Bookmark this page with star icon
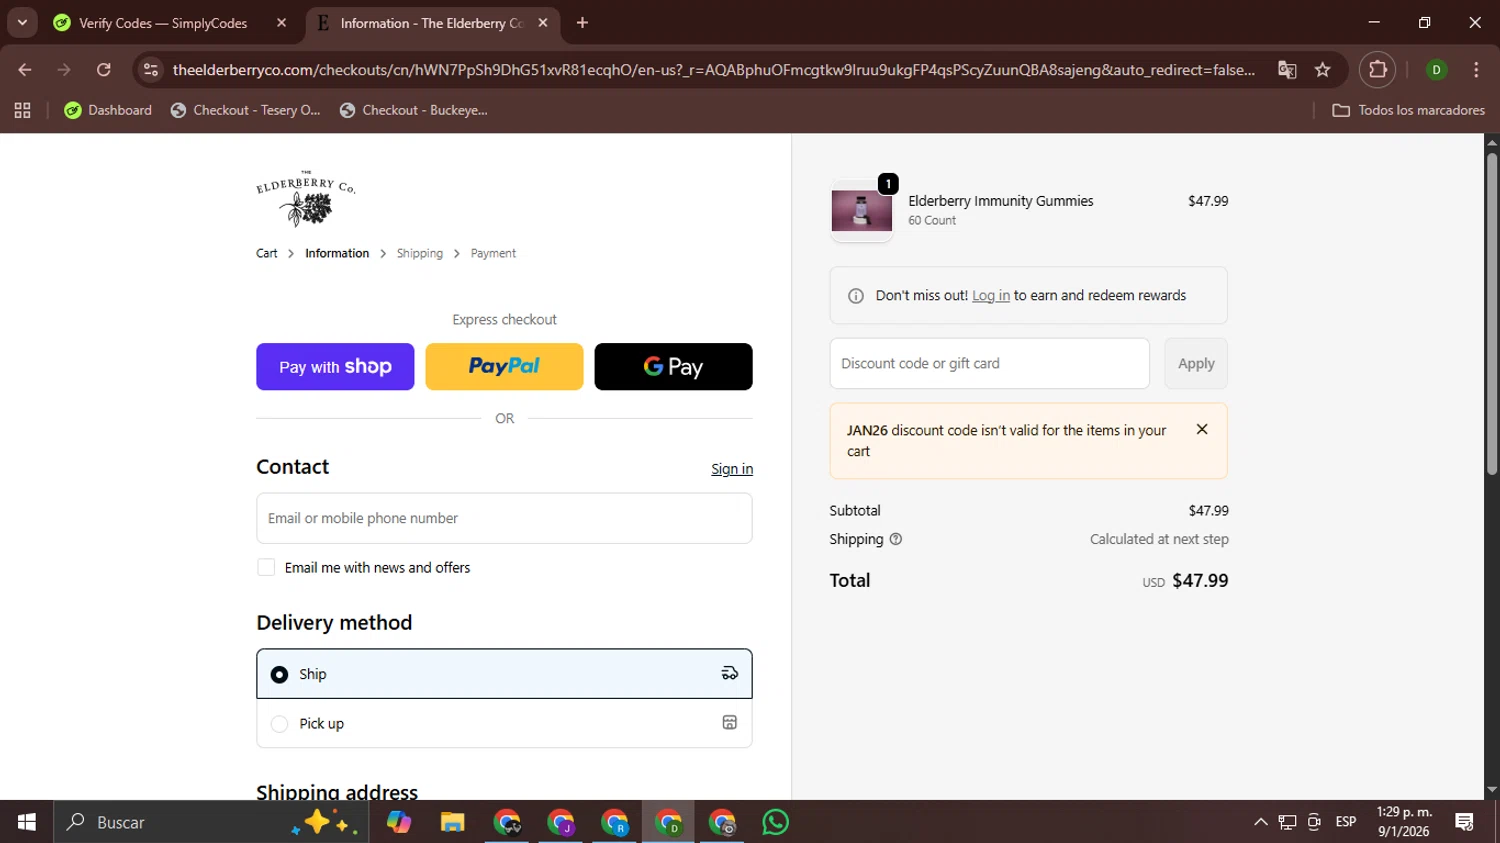 click(1323, 70)
